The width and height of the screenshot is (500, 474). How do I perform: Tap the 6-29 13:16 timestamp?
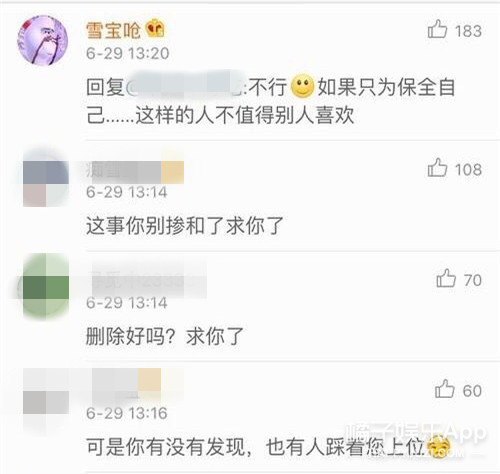click(x=127, y=413)
